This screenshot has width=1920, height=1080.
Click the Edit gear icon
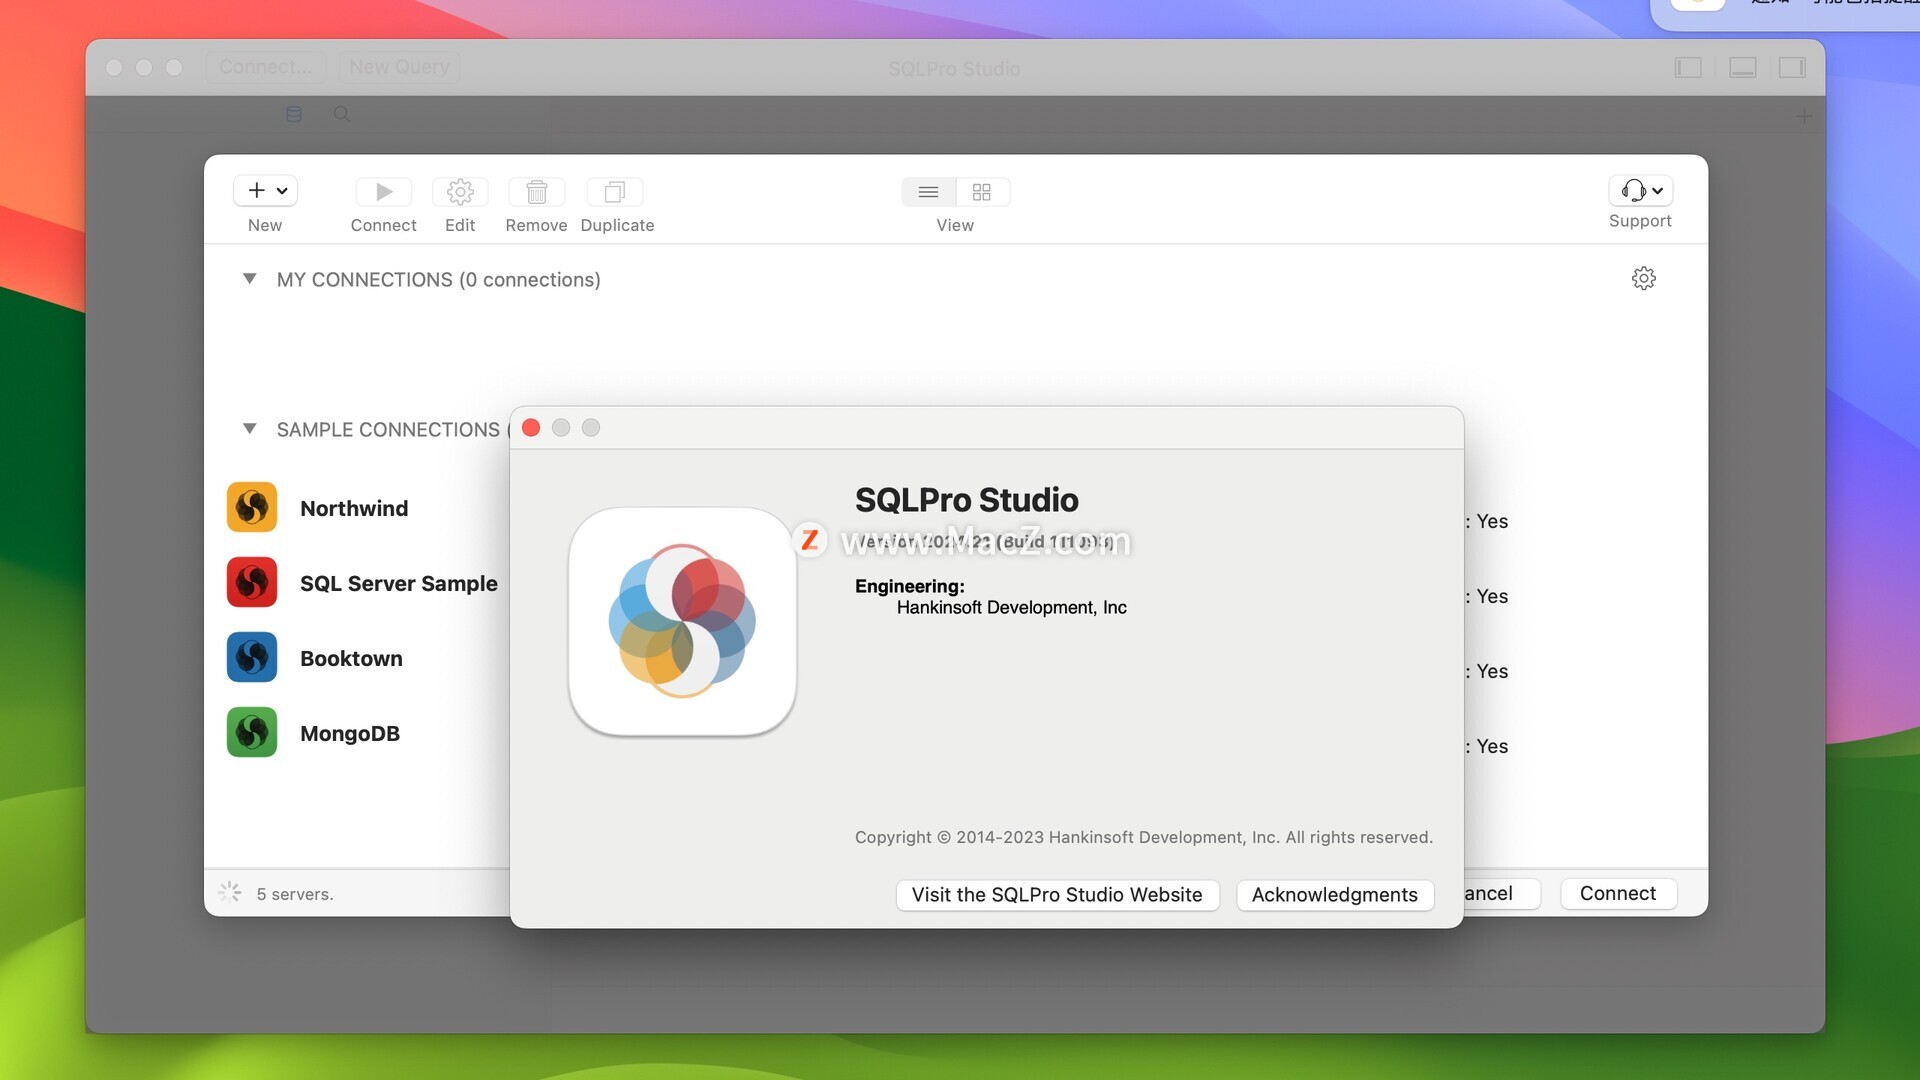[460, 192]
